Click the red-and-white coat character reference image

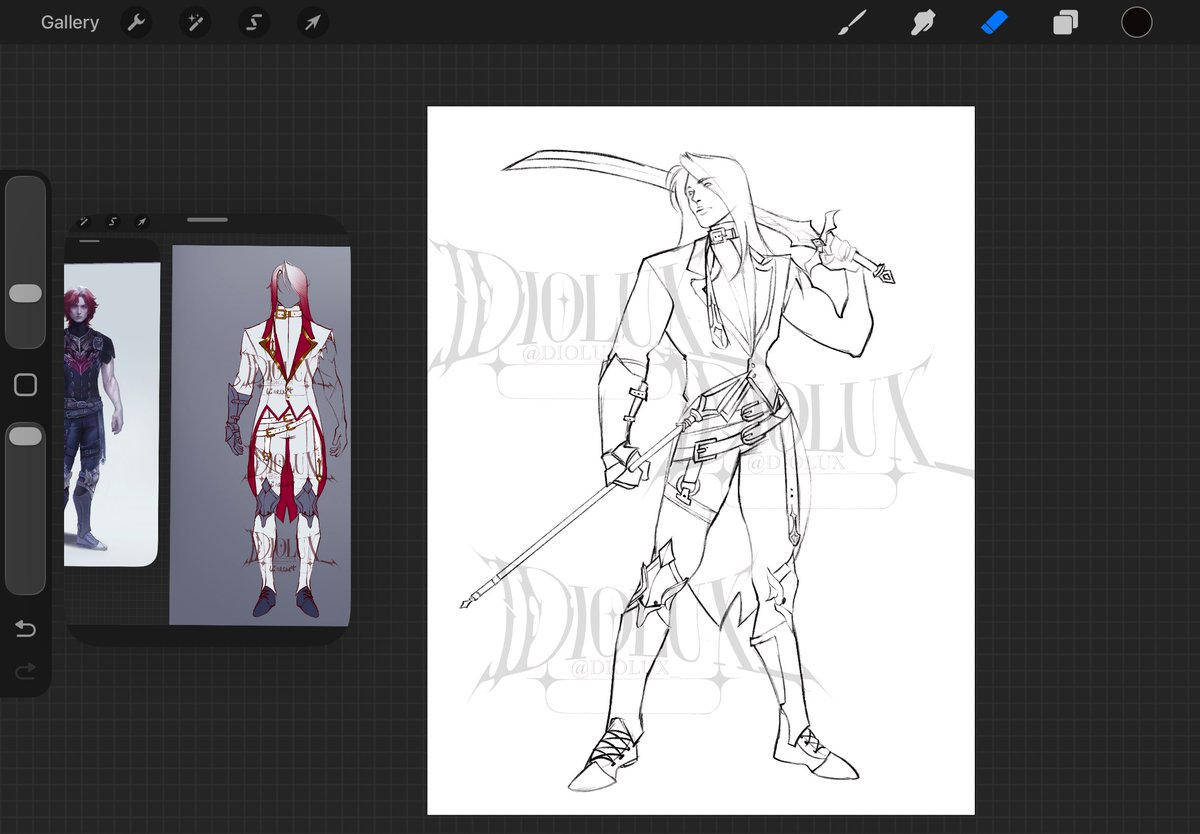pos(261,436)
